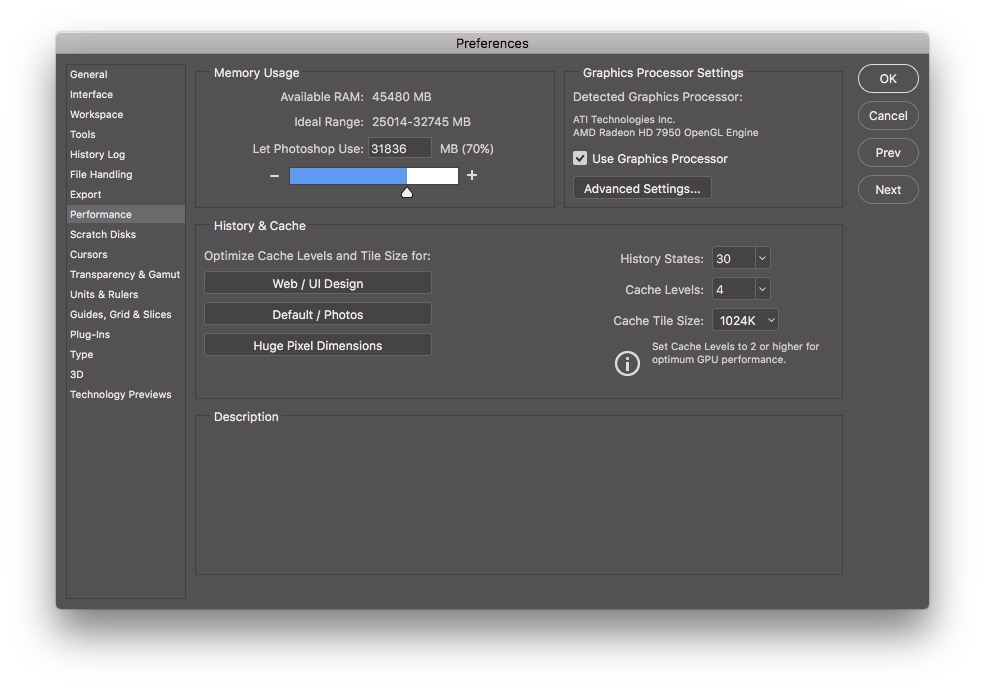Viewport: 985px width, 689px height.
Task: Click the Cache Levels value field
Action: pyautogui.click(x=733, y=289)
